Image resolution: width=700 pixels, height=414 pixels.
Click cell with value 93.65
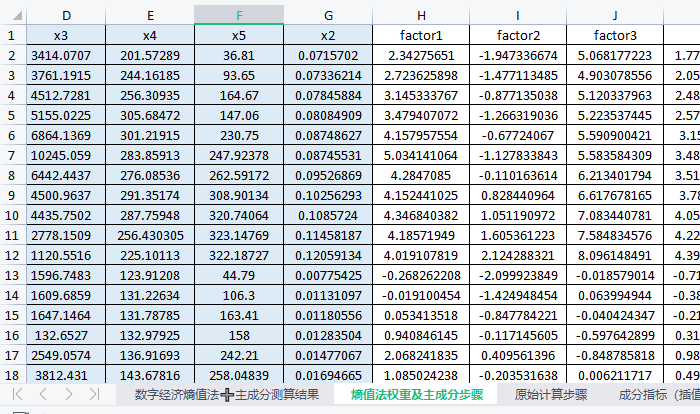239,75
